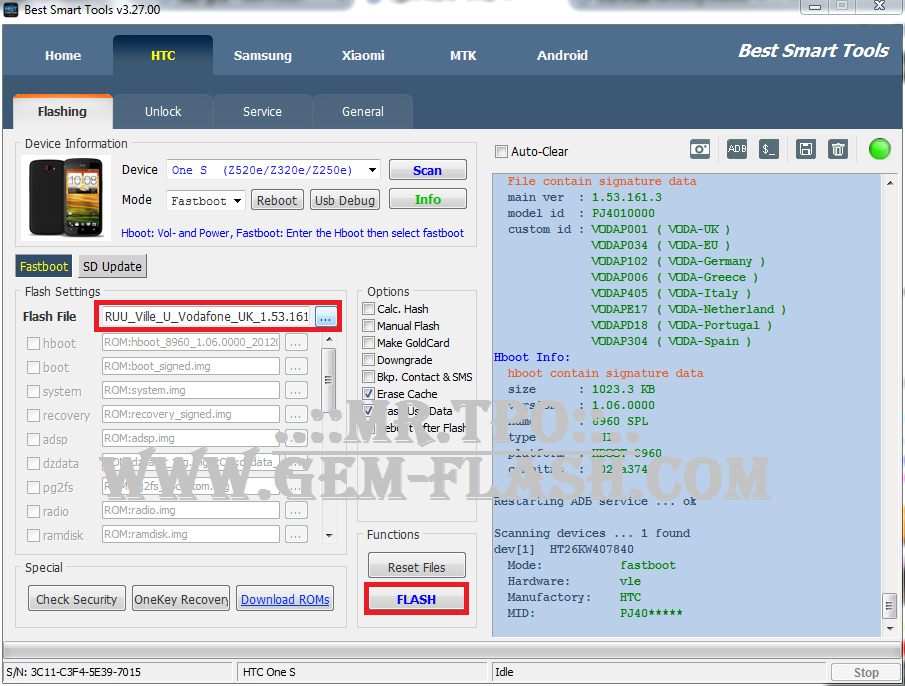
Task: Click the Reboot button
Action: pyautogui.click(x=277, y=200)
